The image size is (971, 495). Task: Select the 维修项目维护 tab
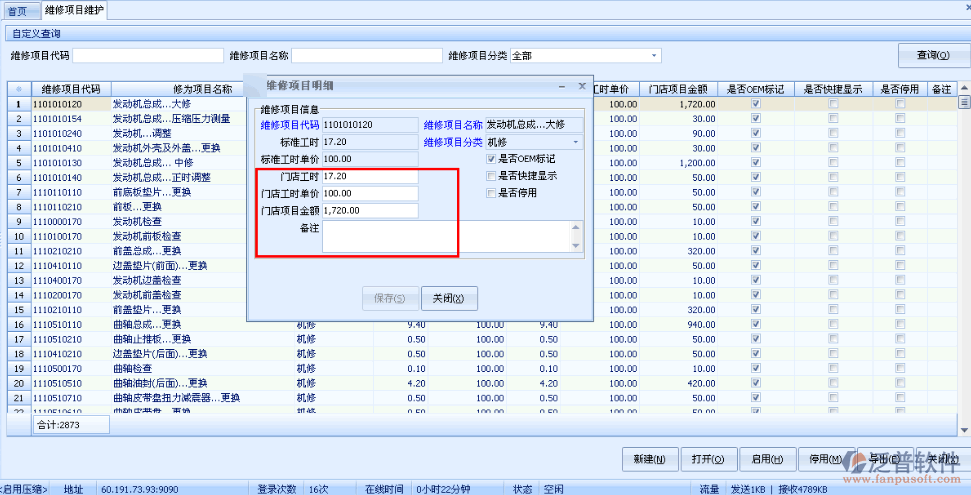pos(74,10)
